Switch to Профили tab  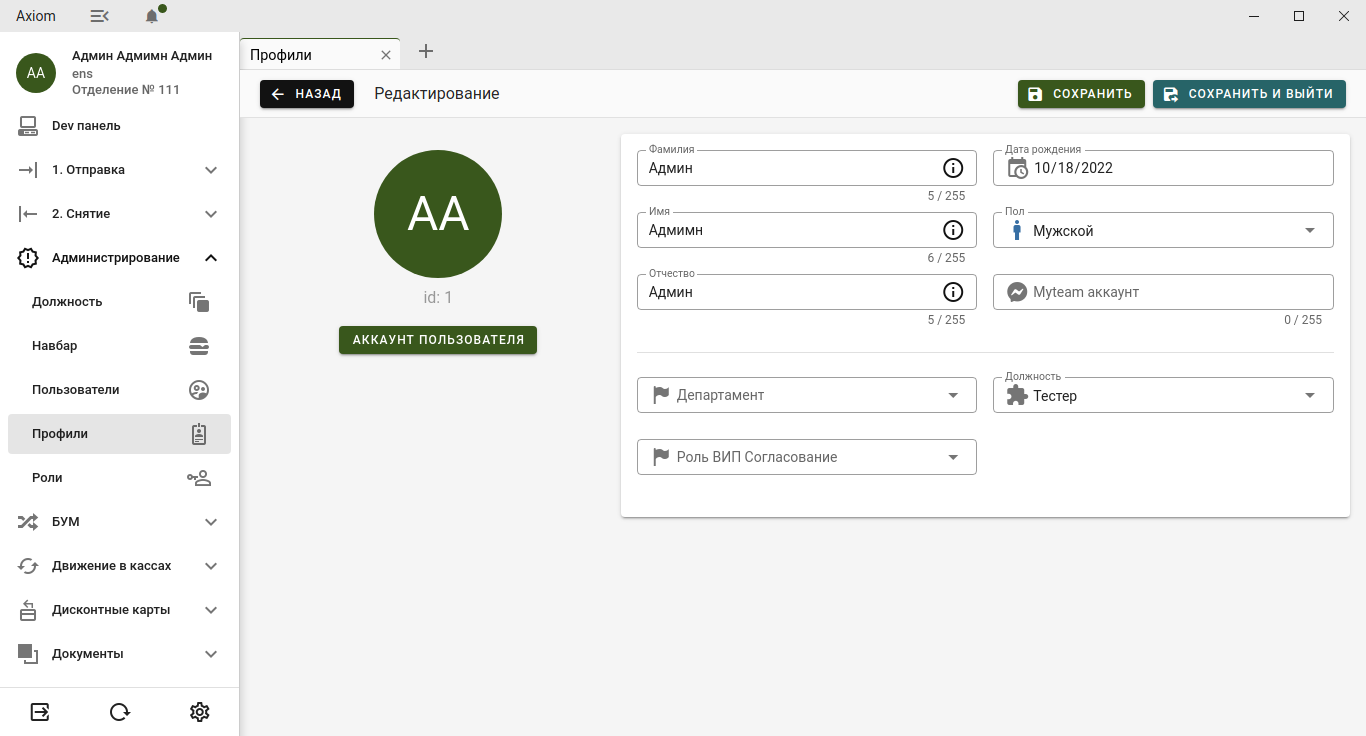coord(320,55)
